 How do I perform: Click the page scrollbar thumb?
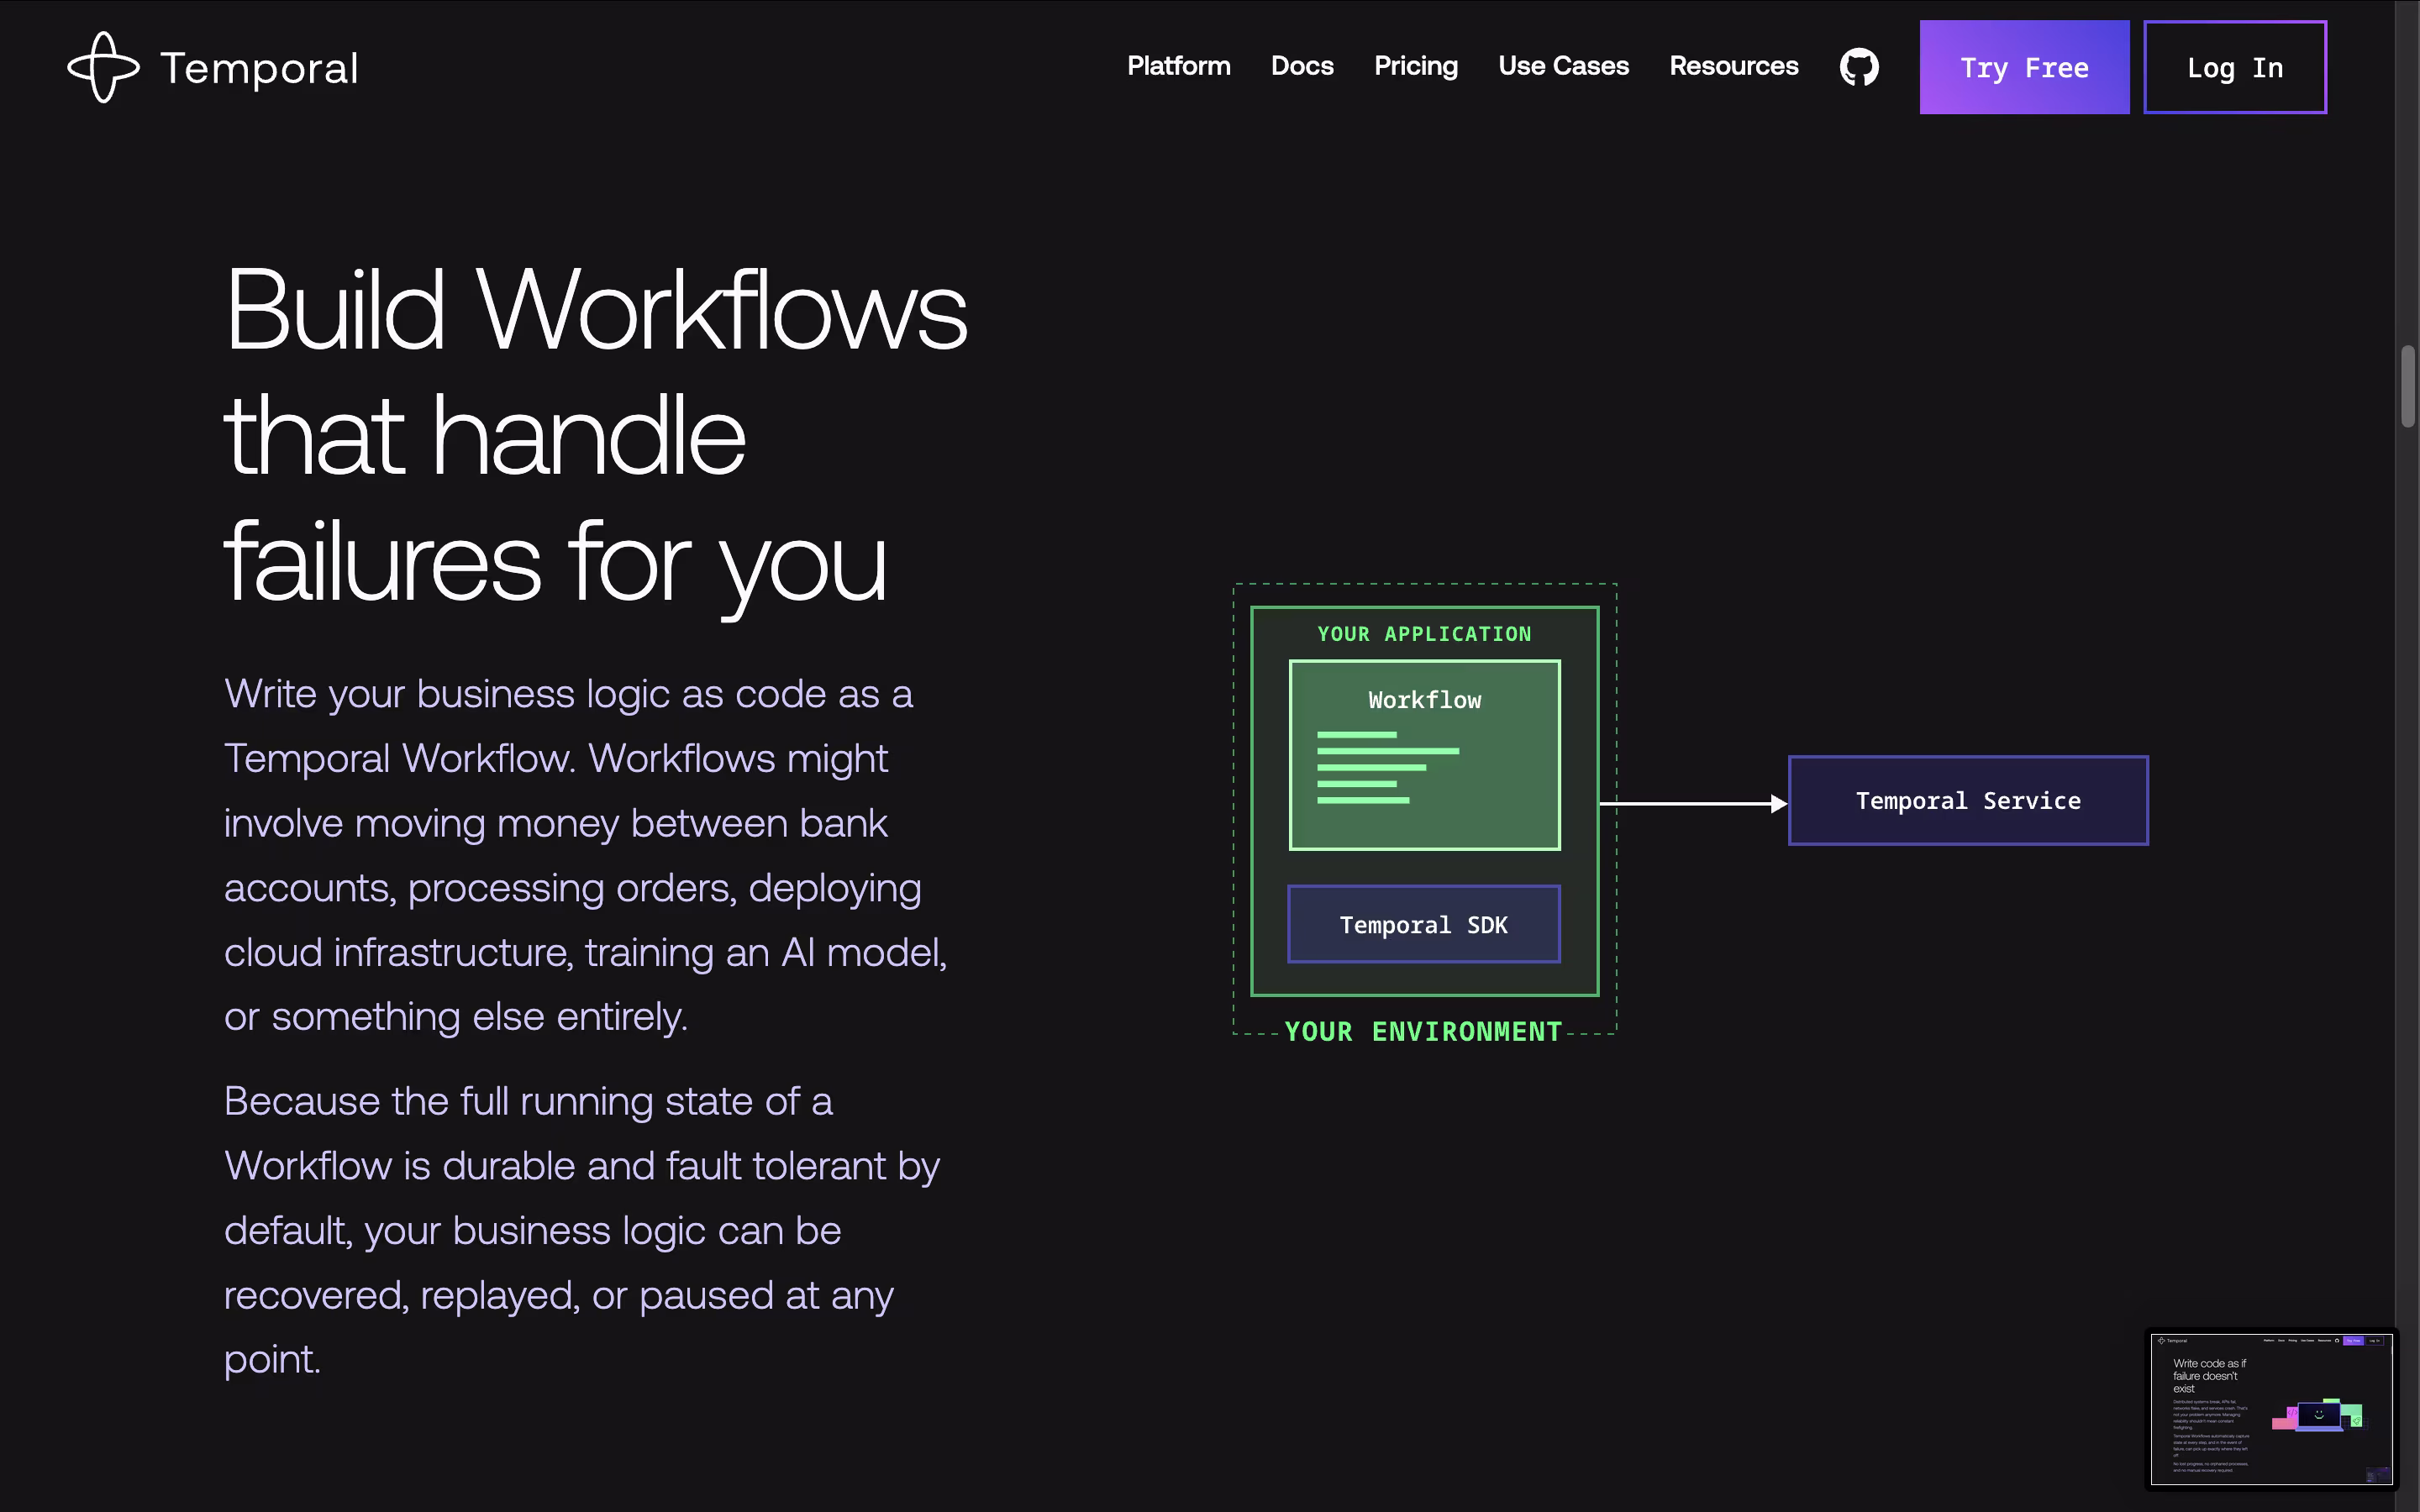coord(2408,386)
